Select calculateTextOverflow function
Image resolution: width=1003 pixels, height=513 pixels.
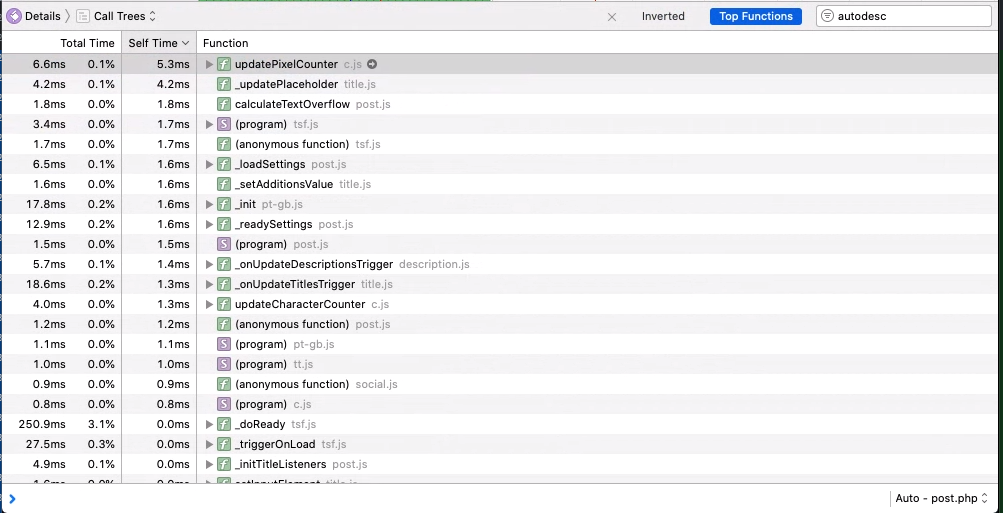[292, 104]
